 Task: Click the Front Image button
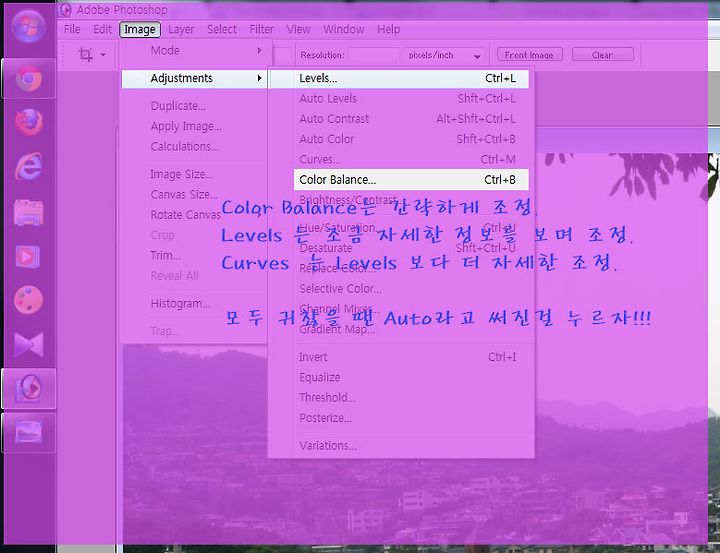click(529, 55)
